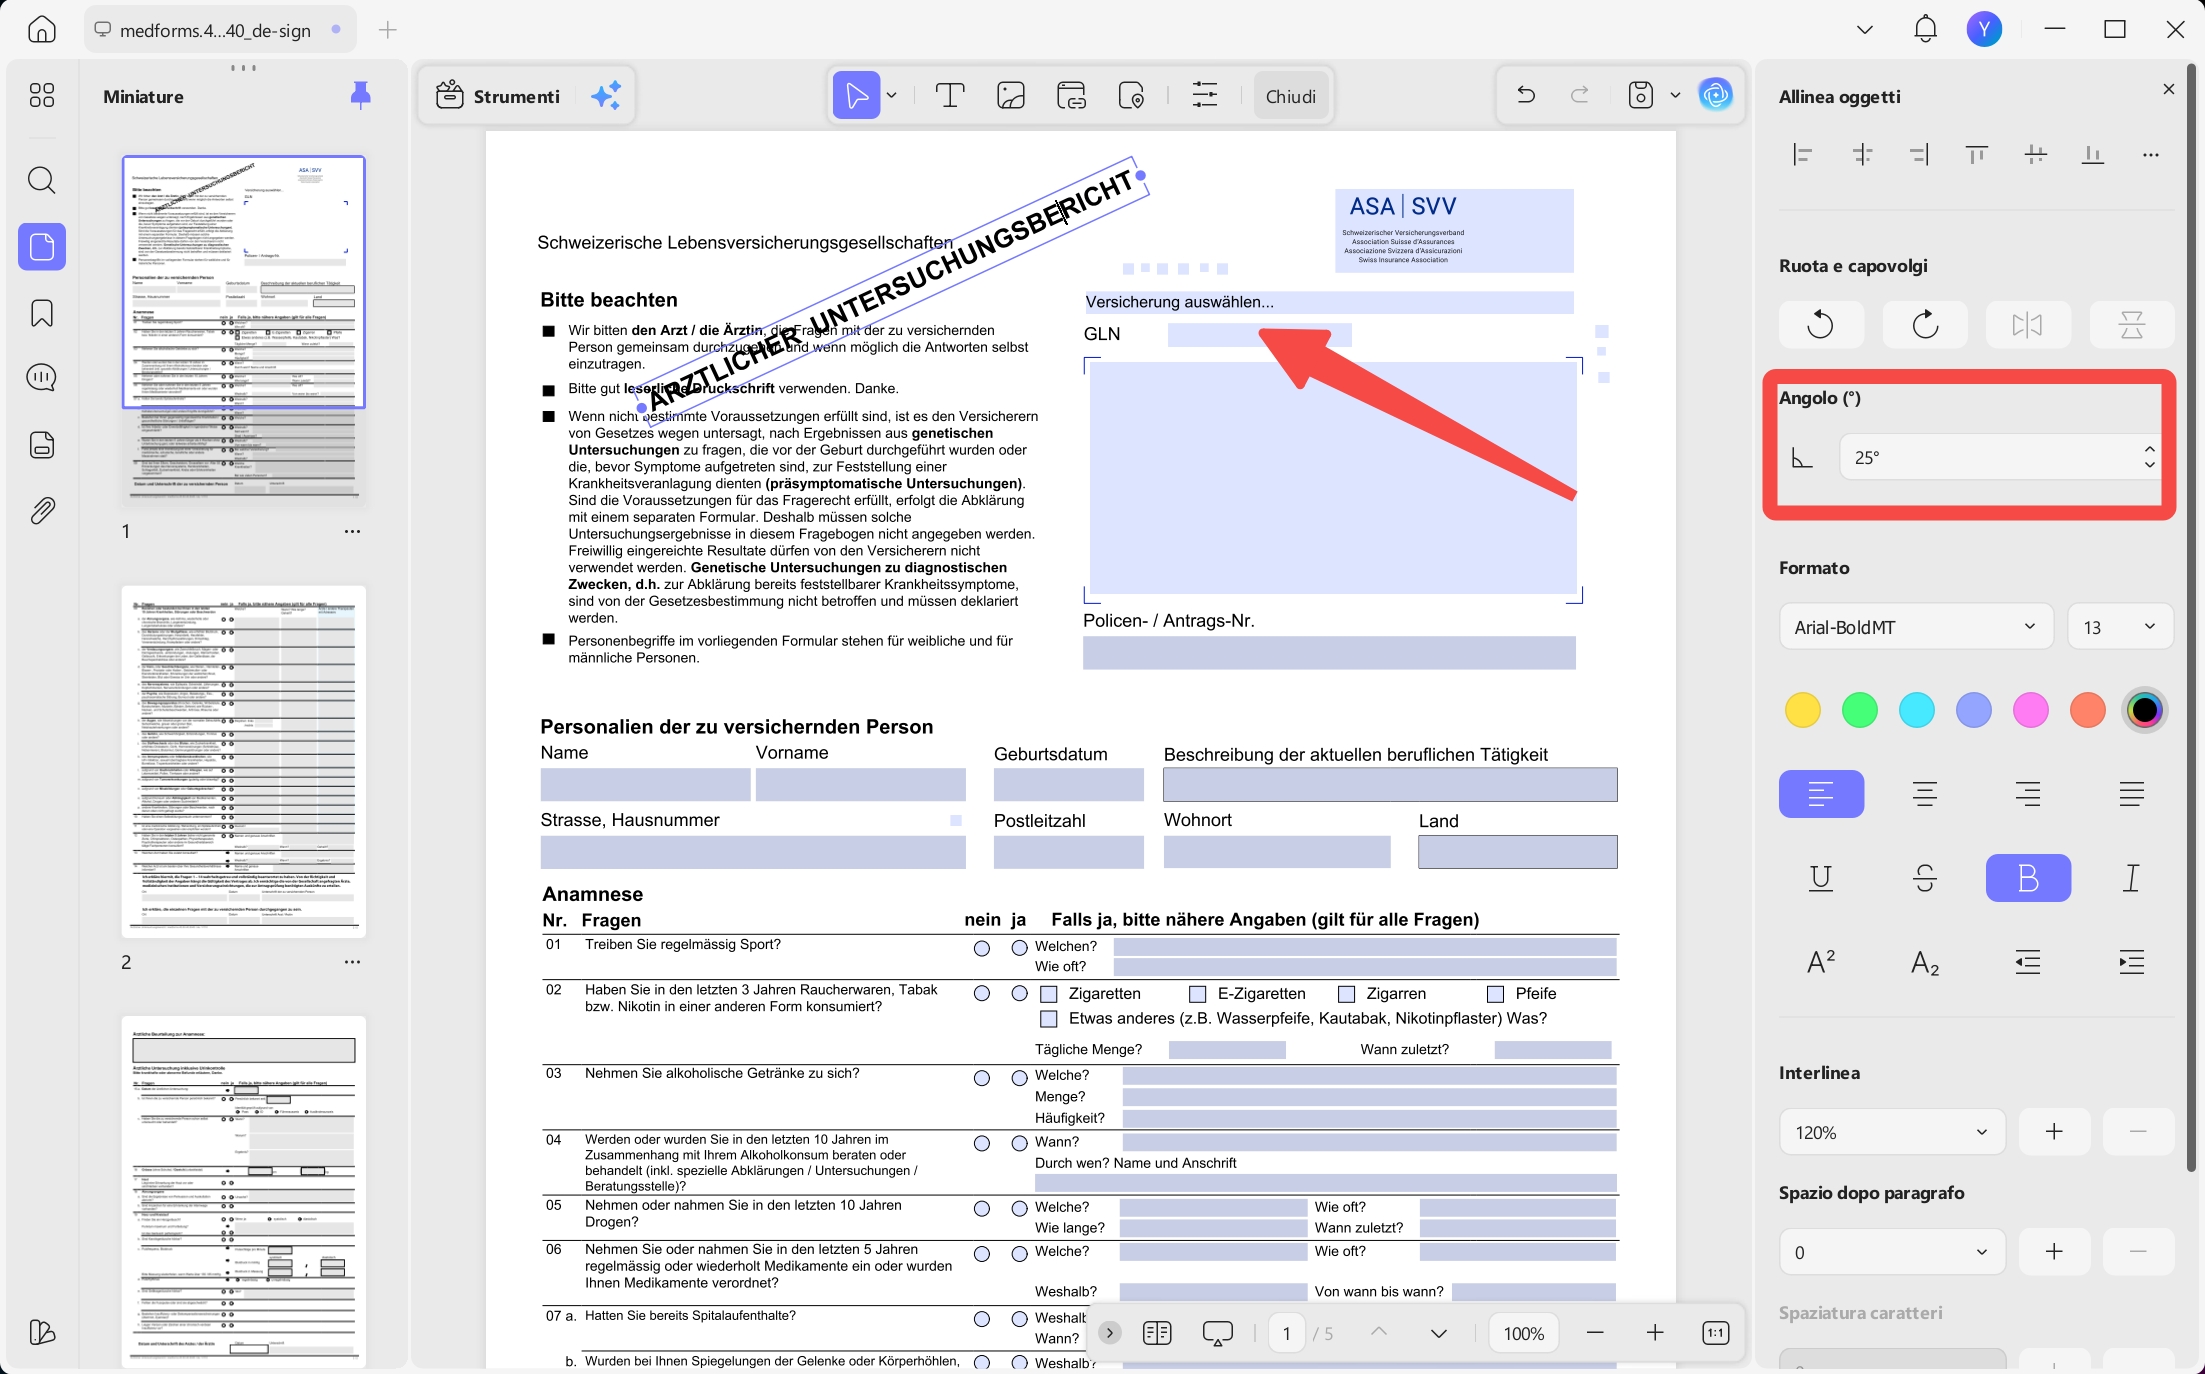Toggle subscript formatting

[x=1925, y=962]
